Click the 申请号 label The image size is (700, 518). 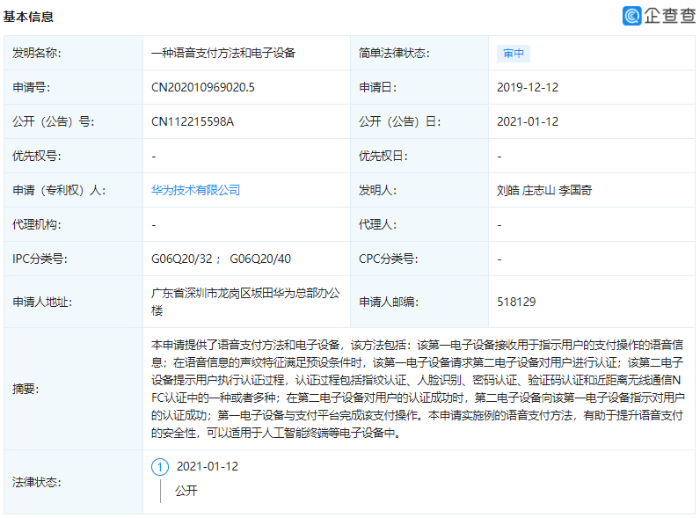click(31, 88)
